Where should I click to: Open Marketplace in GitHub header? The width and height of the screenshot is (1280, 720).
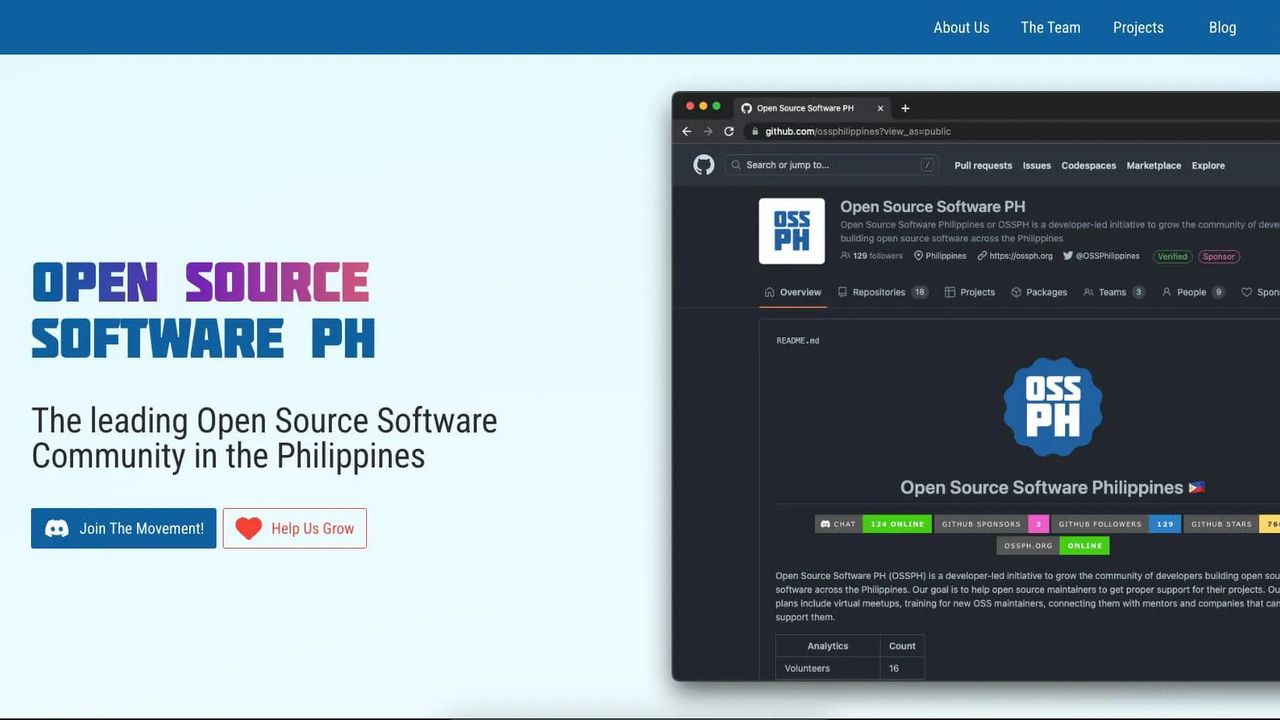pos(1153,165)
